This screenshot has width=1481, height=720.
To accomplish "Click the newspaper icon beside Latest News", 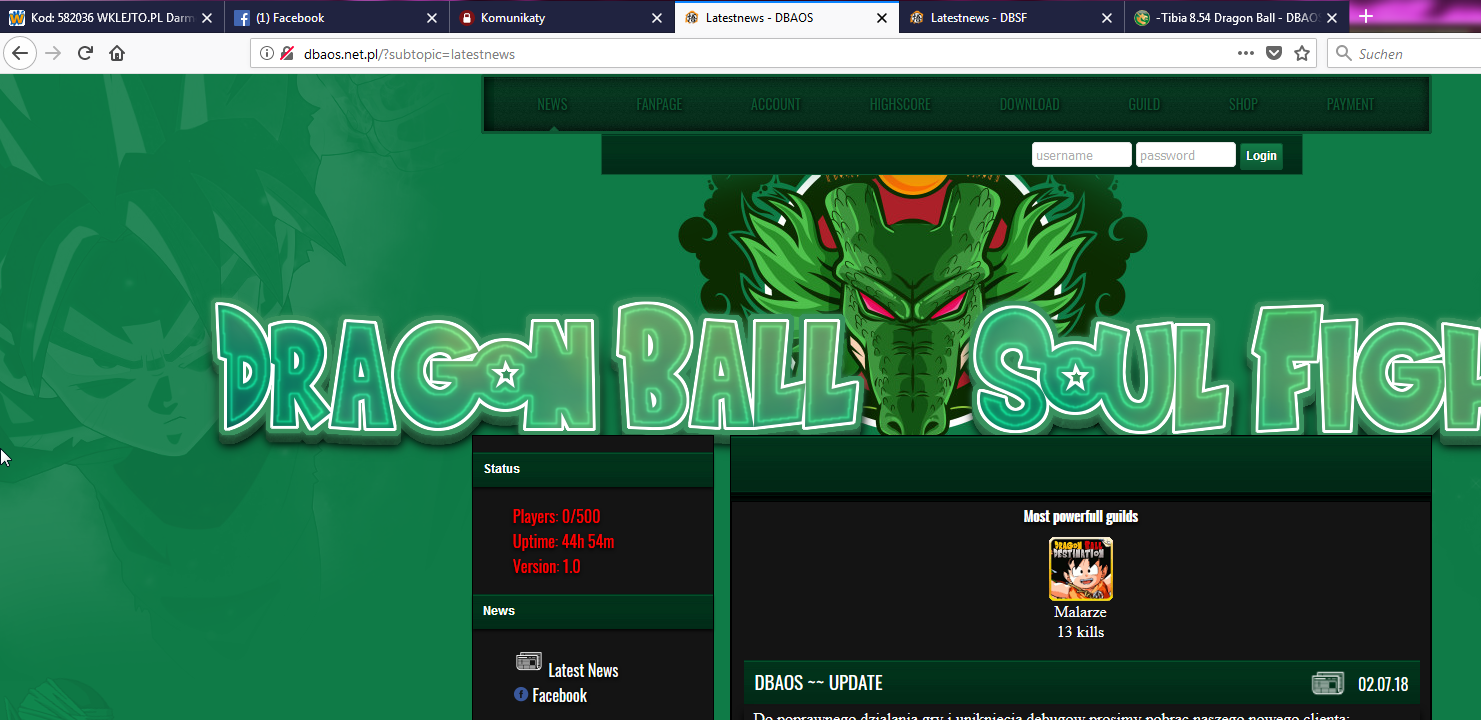I will click(529, 661).
